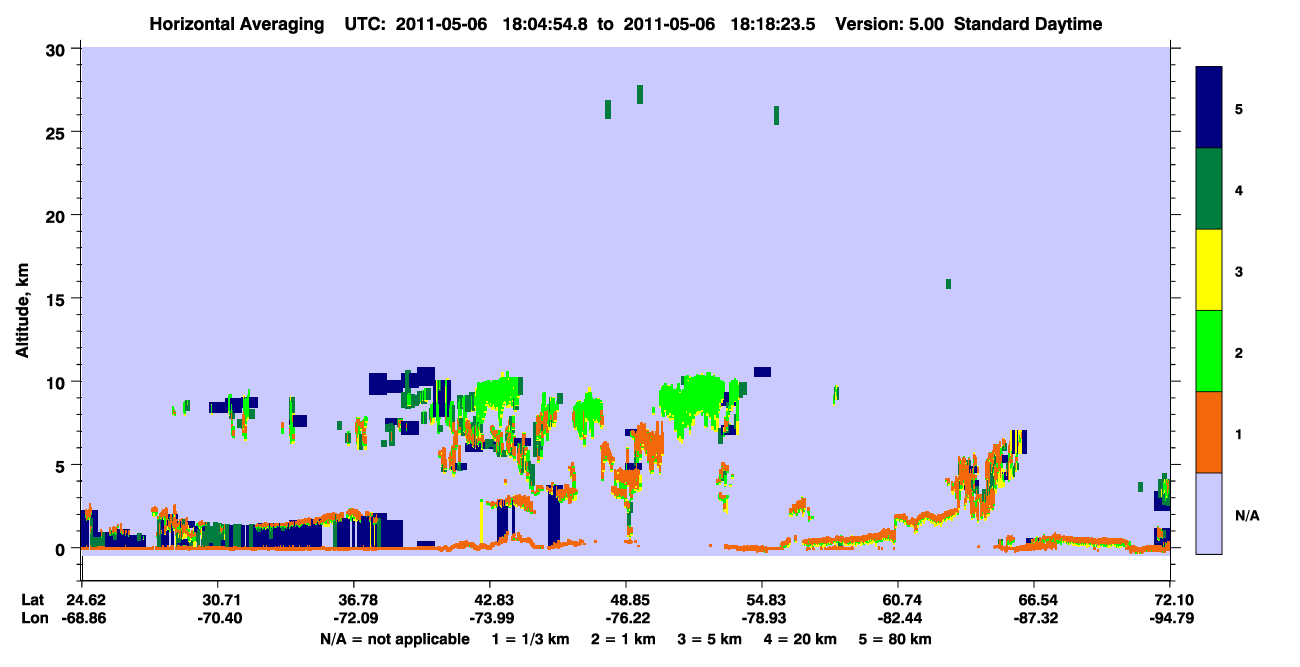Click the colorbar label '2'
The height and width of the screenshot is (667, 1300).
pos(1238,352)
